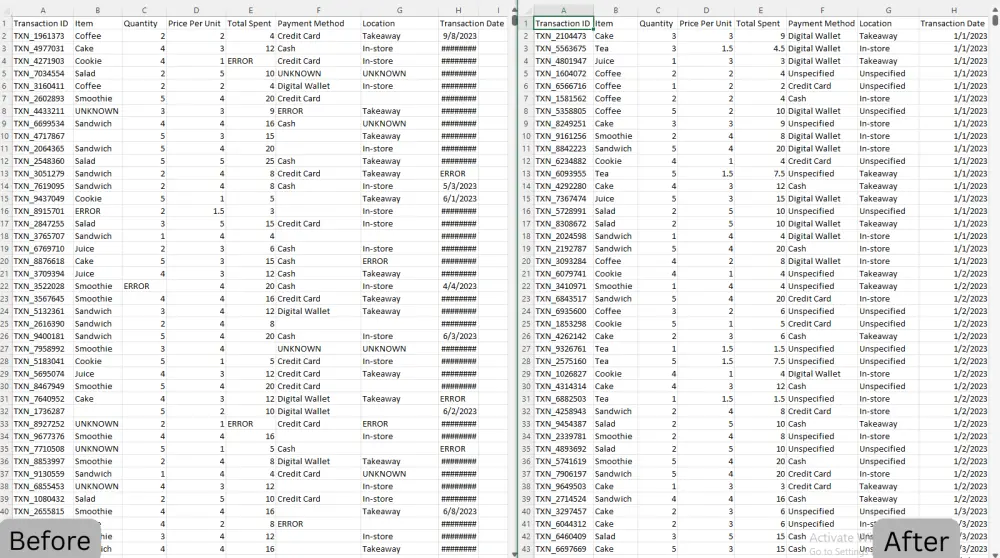The width and height of the screenshot is (1000, 558).
Task: Click ERROR item cell of TXN_8915701
Action: coord(98,211)
